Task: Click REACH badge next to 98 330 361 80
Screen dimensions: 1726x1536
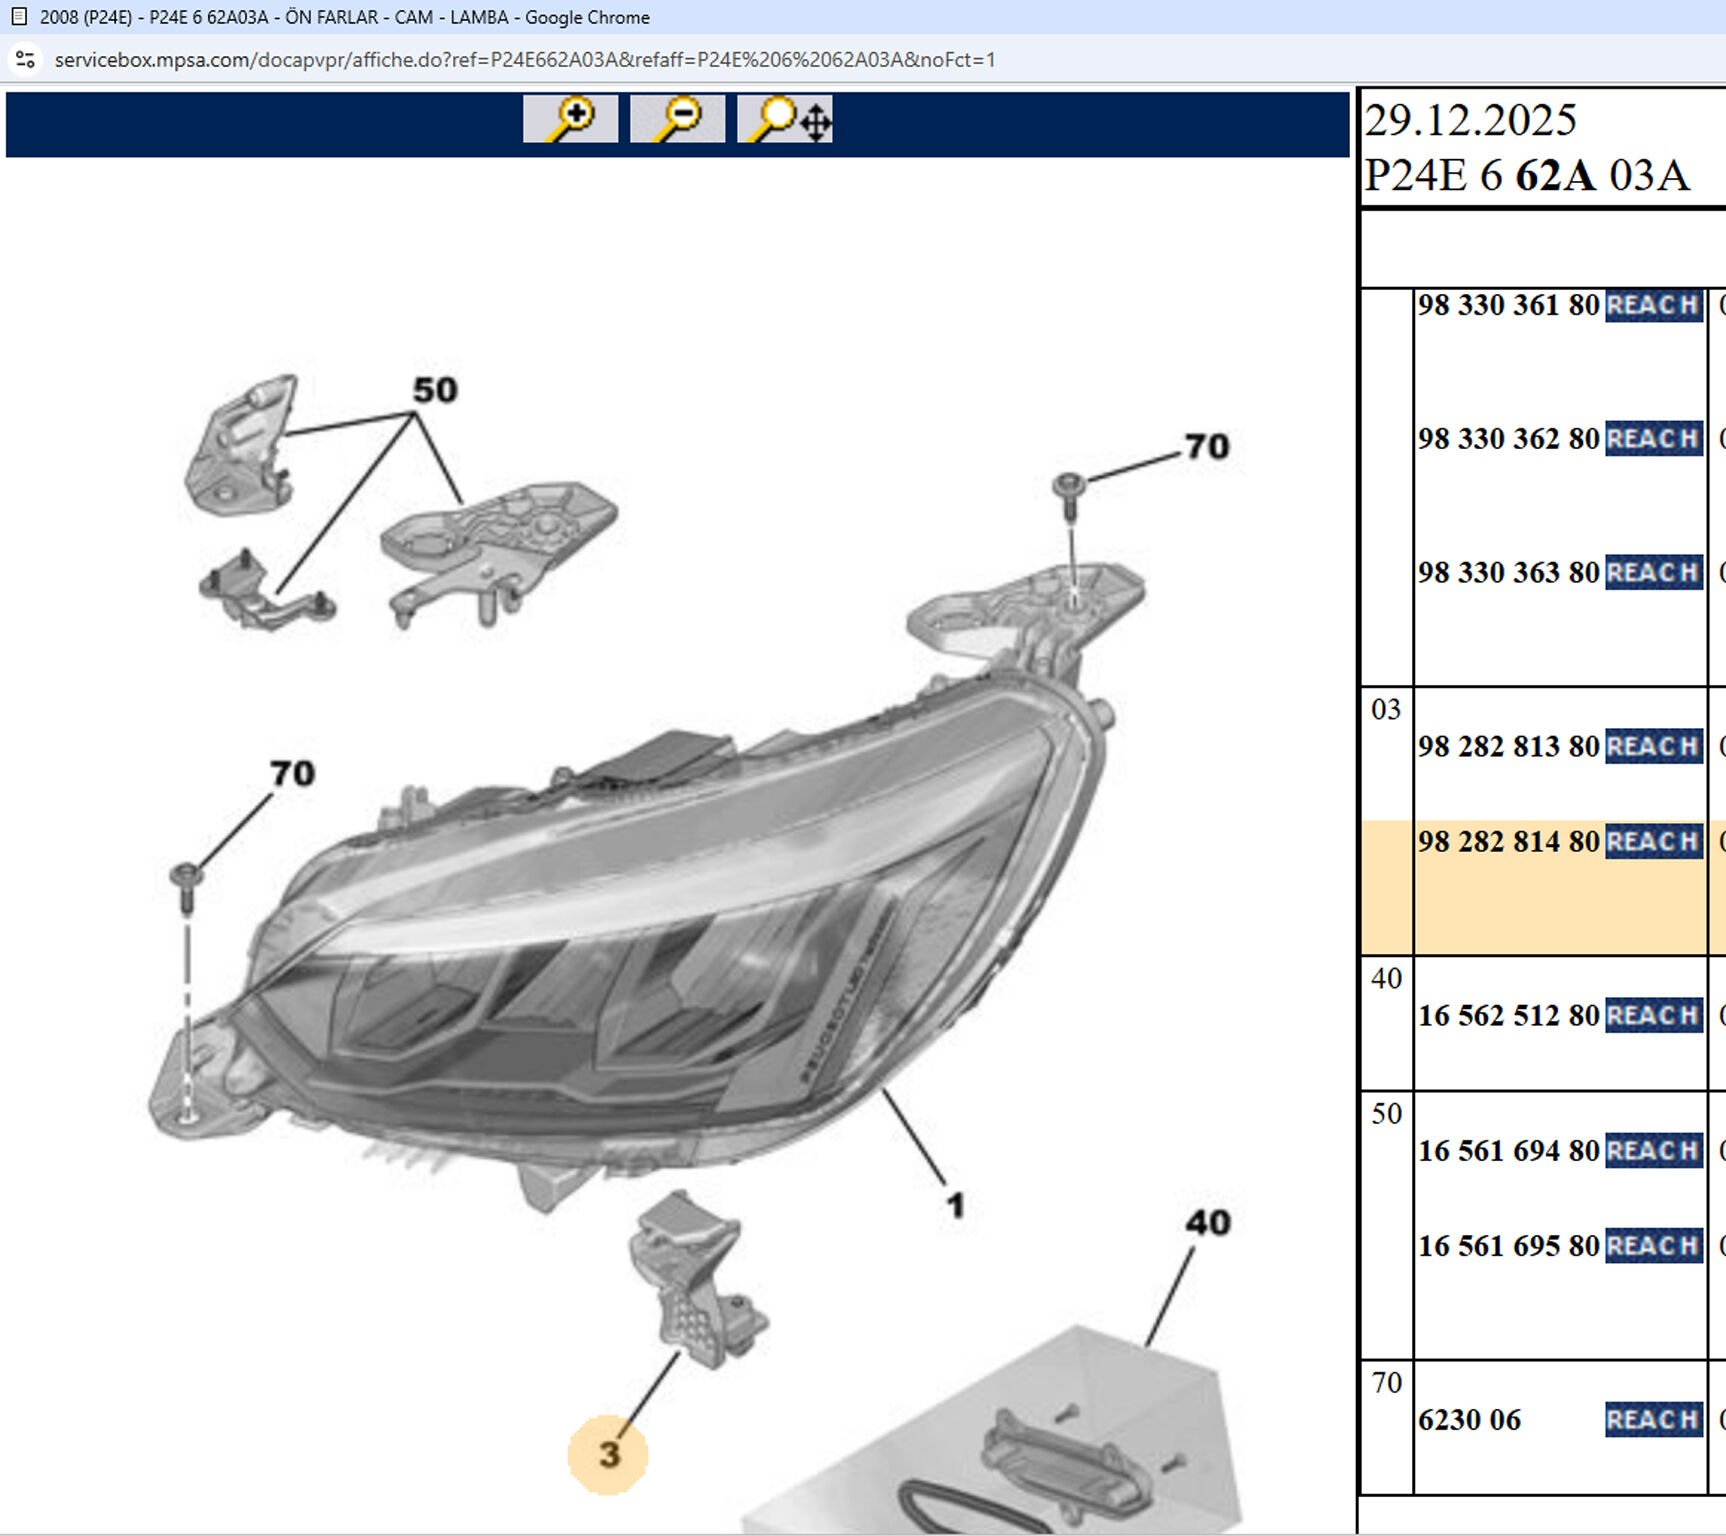Action: coord(1653,305)
